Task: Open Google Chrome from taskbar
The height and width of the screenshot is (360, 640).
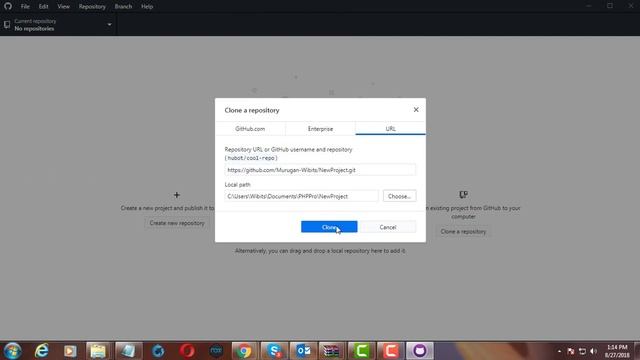Action: [244, 351]
